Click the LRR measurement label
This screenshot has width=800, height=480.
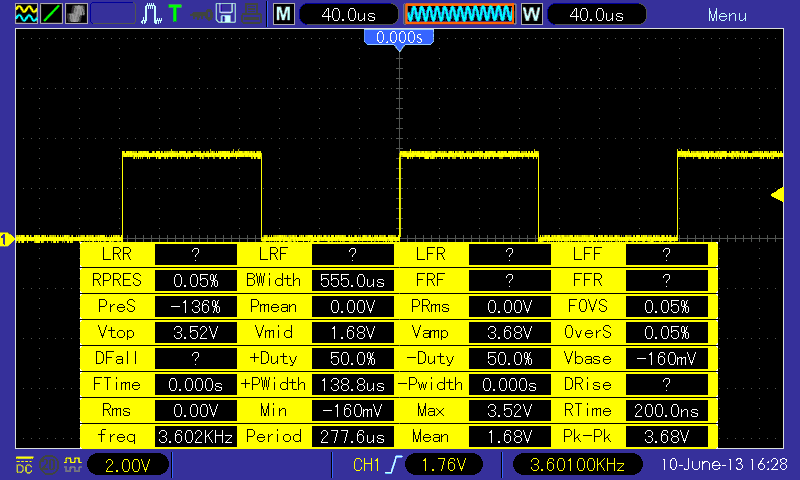(116, 254)
